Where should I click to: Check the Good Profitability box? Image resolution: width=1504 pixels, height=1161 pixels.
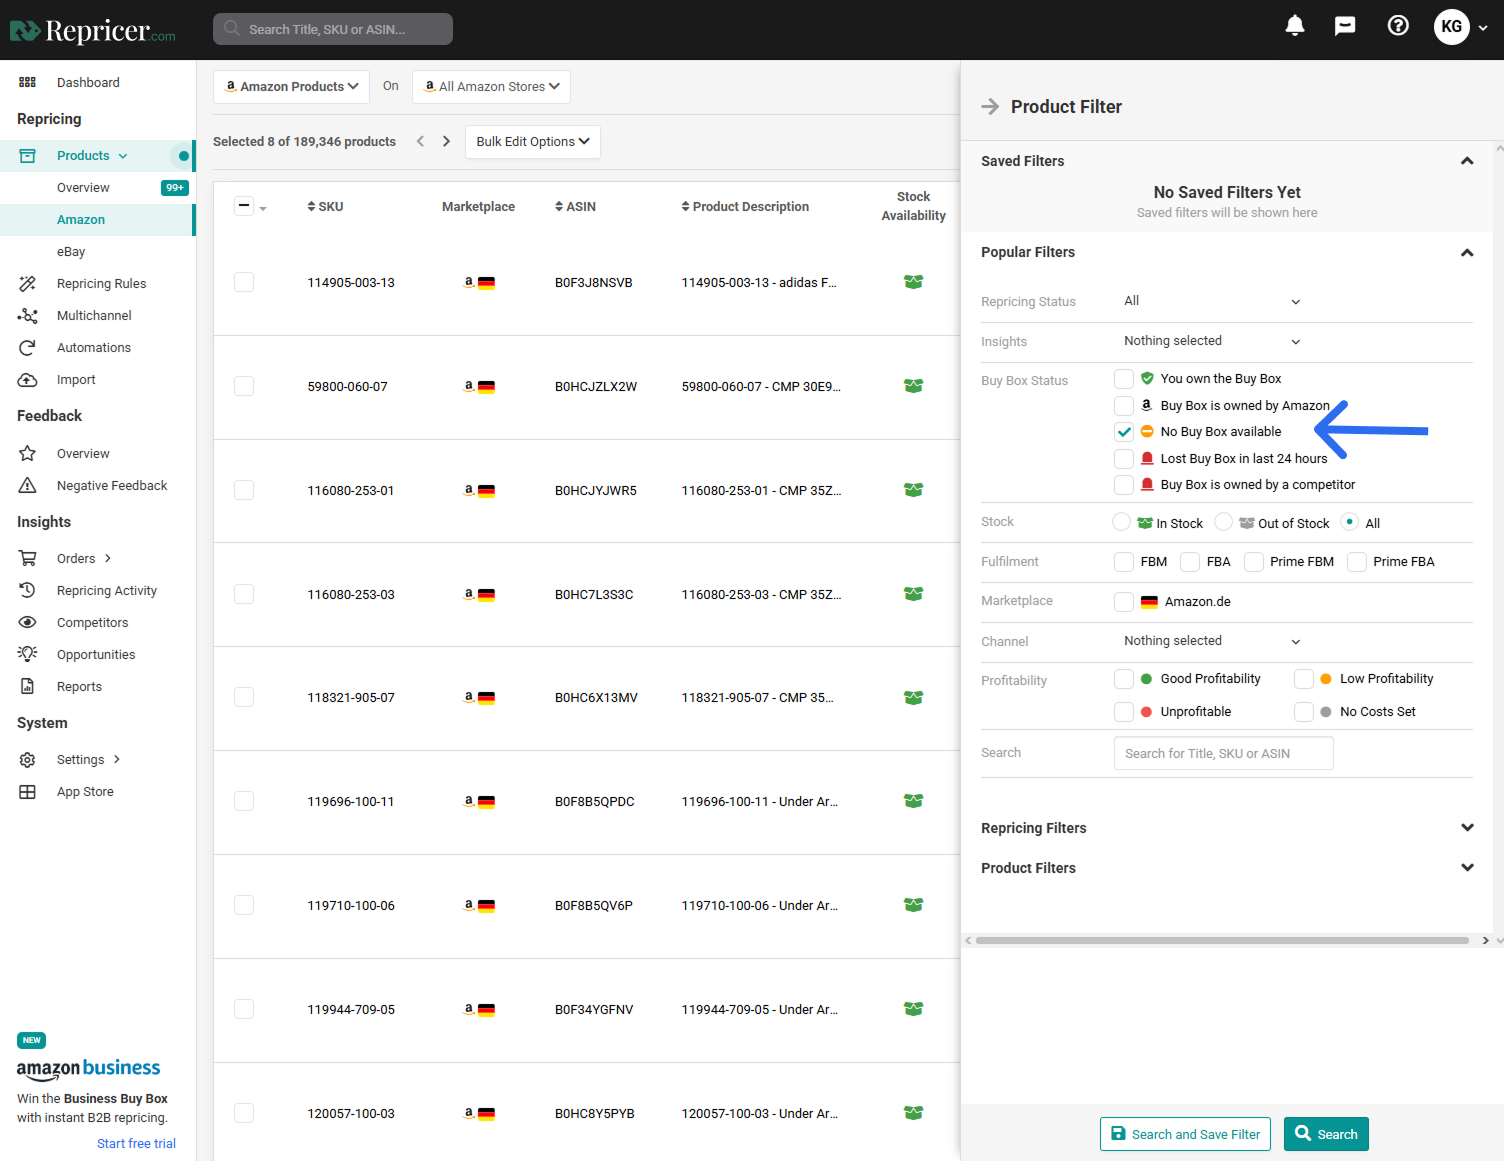point(1124,679)
